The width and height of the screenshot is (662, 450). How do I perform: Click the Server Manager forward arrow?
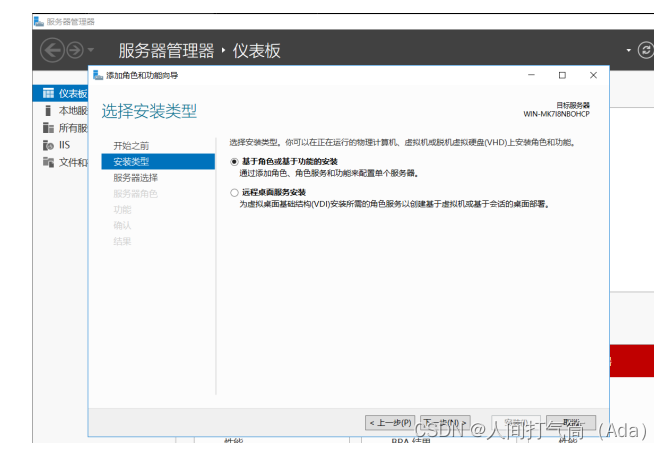pos(73,50)
